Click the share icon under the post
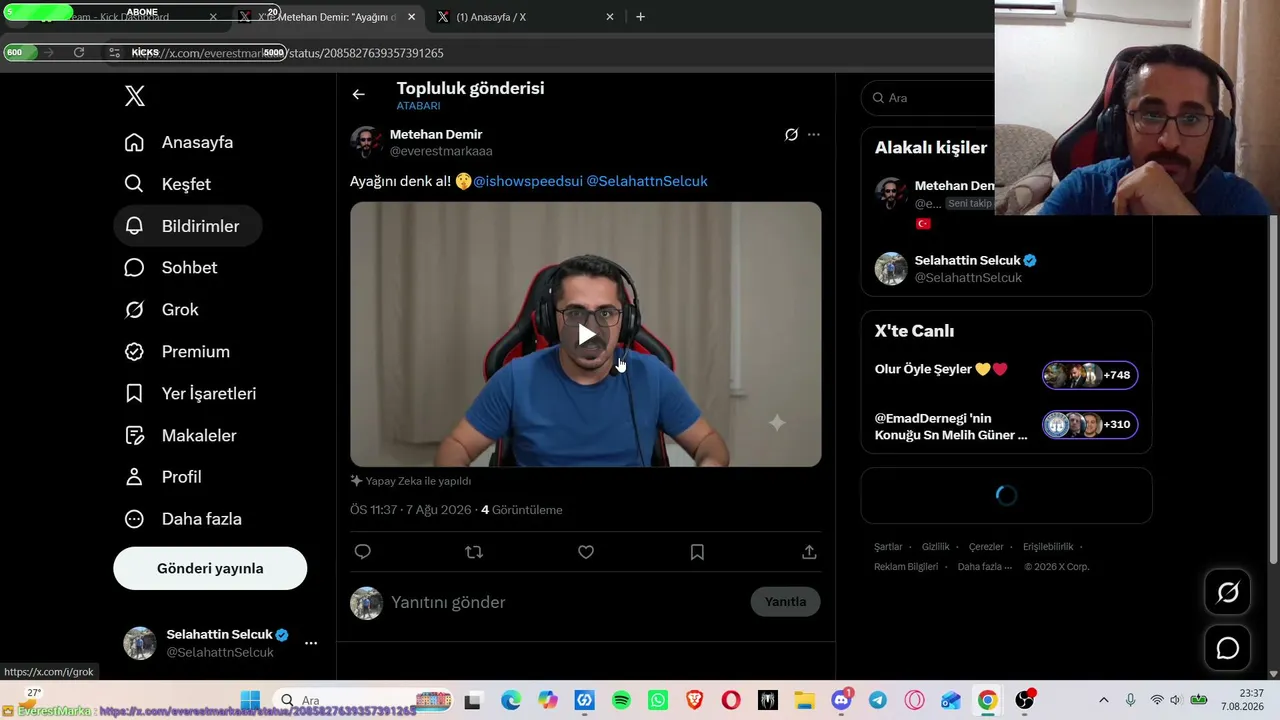 (x=809, y=552)
